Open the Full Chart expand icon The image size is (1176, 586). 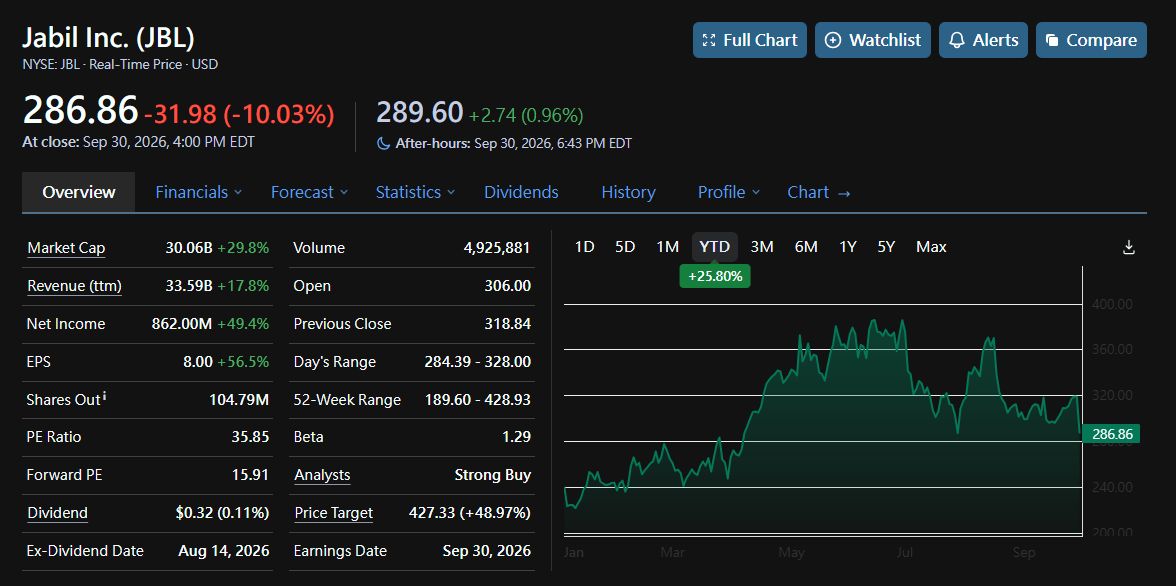point(709,41)
